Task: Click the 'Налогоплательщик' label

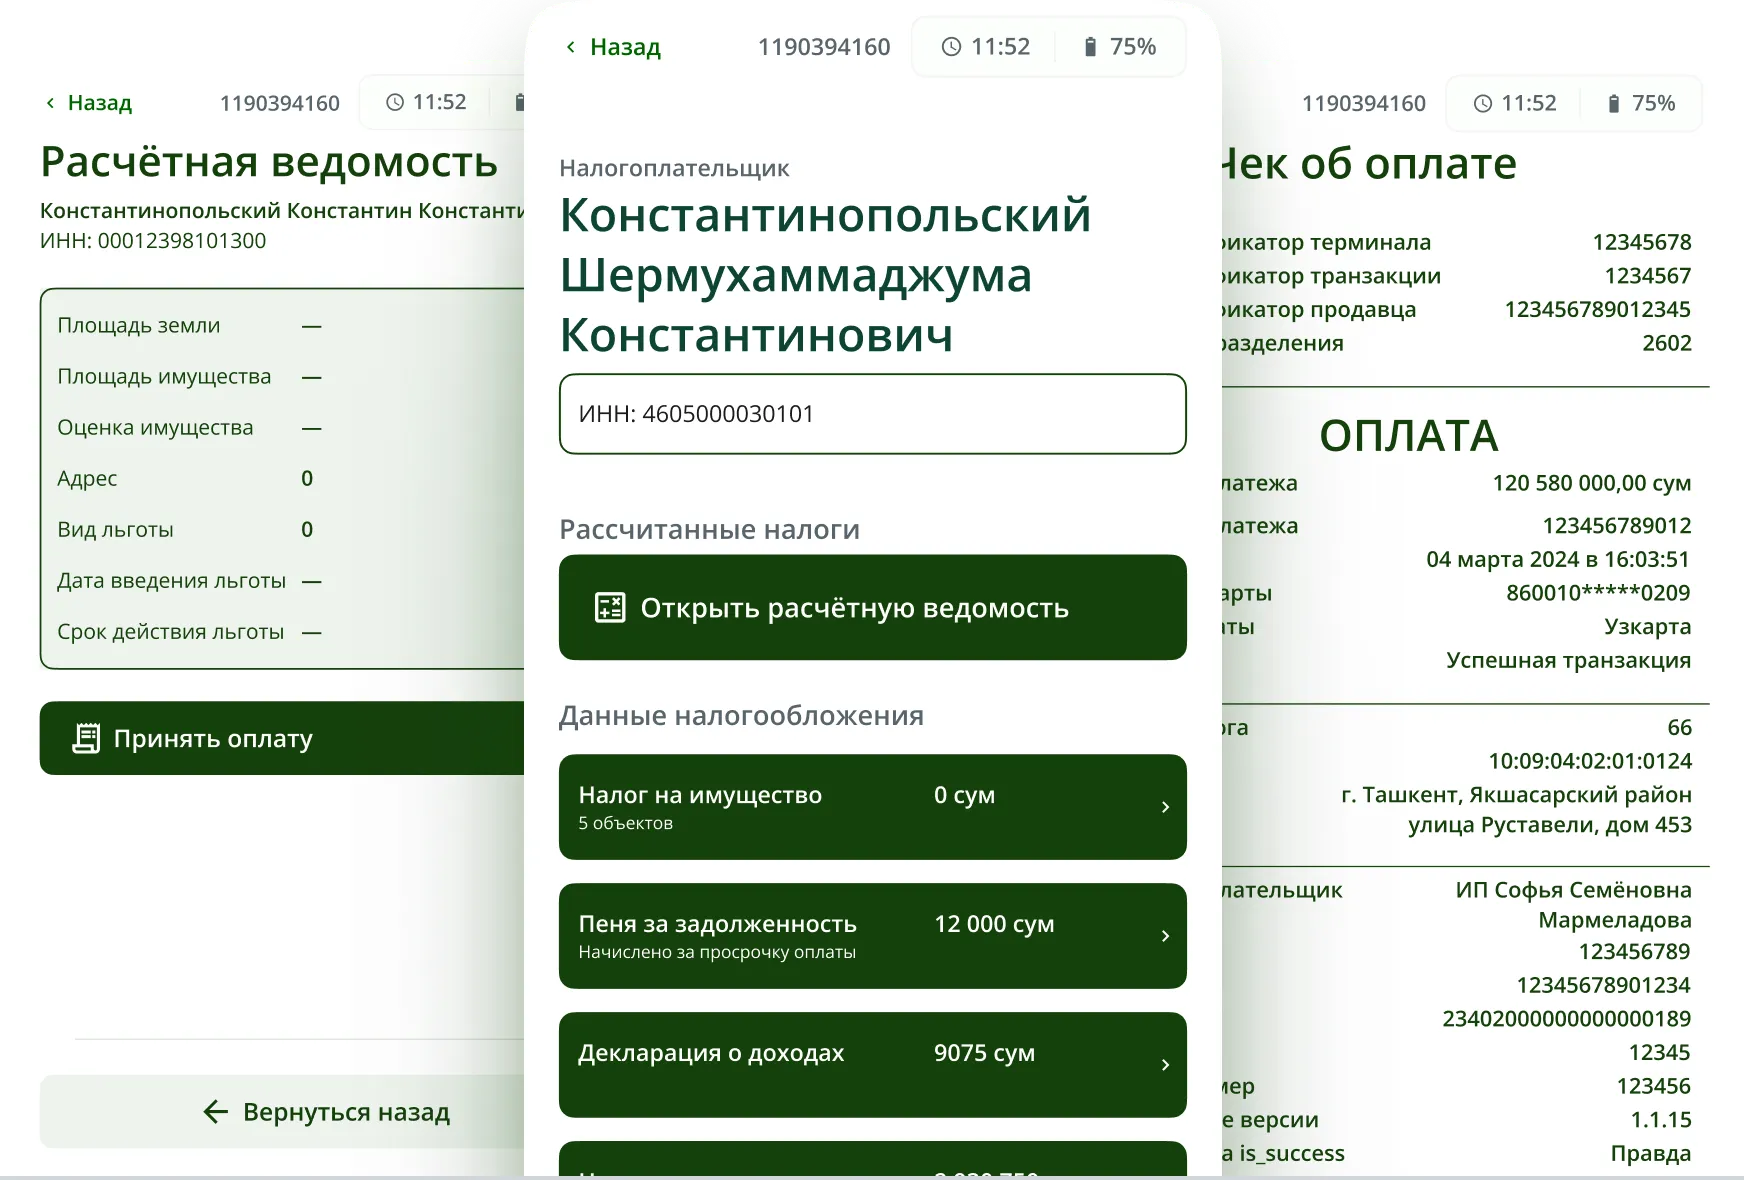Action: (x=674, y=168)
